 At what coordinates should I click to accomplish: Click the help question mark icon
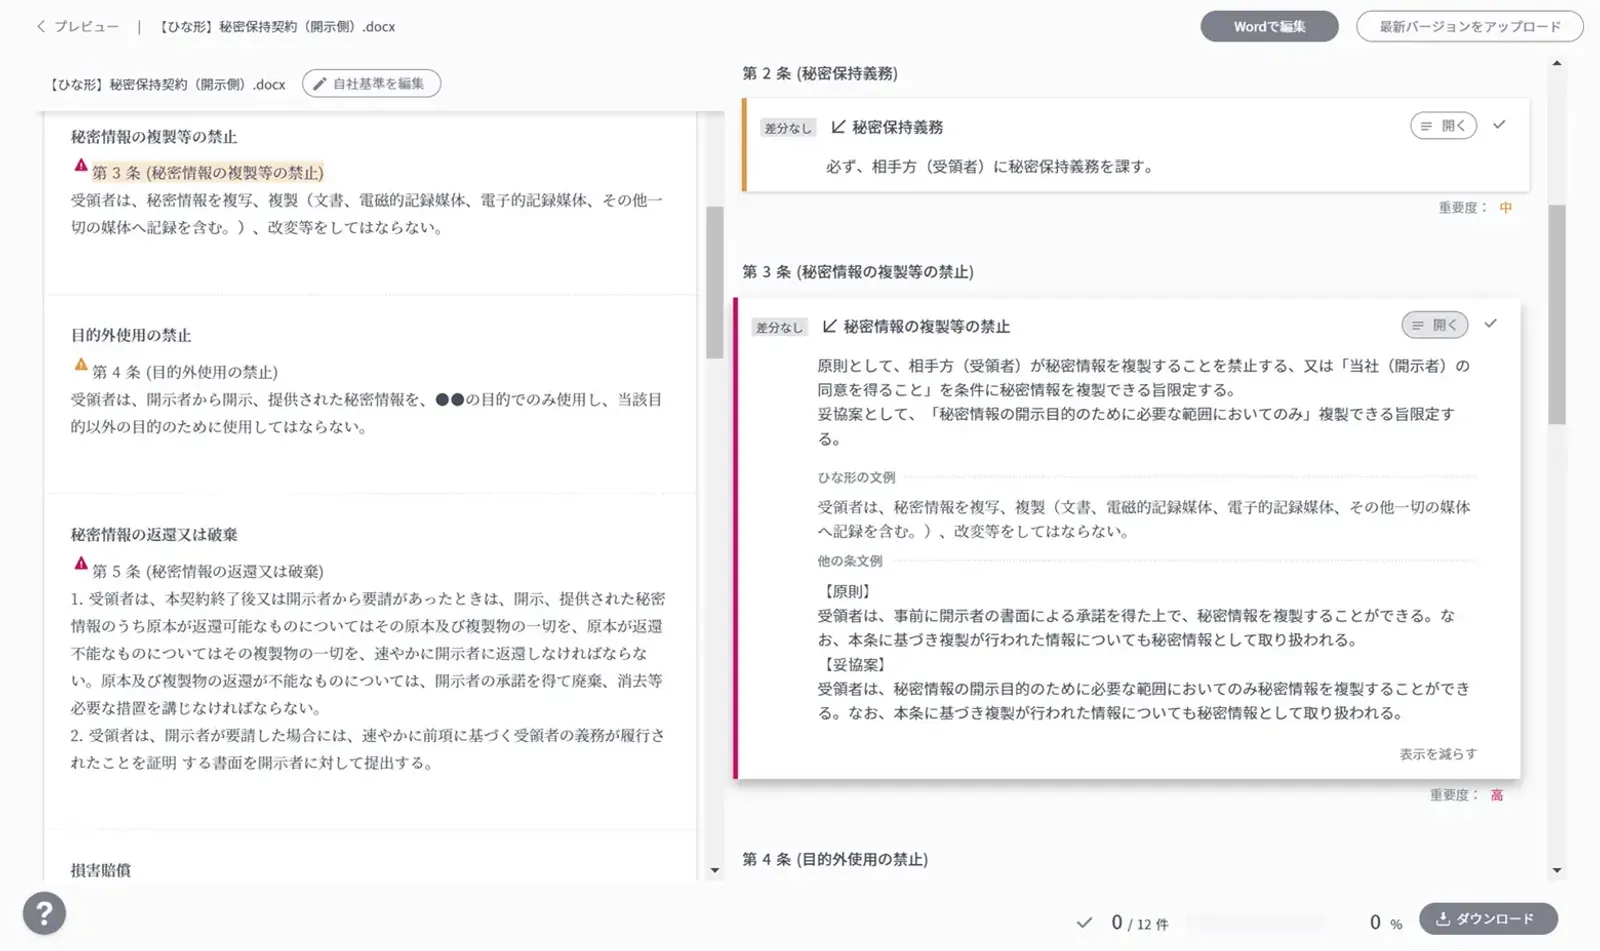44,913
